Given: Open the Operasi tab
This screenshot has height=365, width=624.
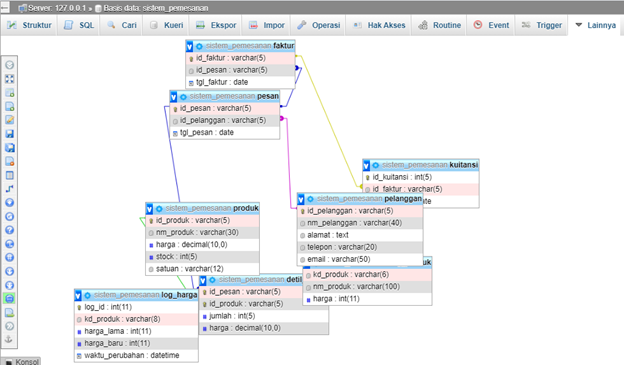Looking at the screenshot, I should [318, 25].
